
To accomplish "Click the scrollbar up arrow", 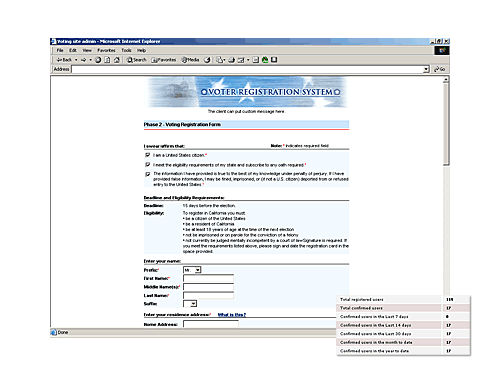I will click(x=446, y=80).
